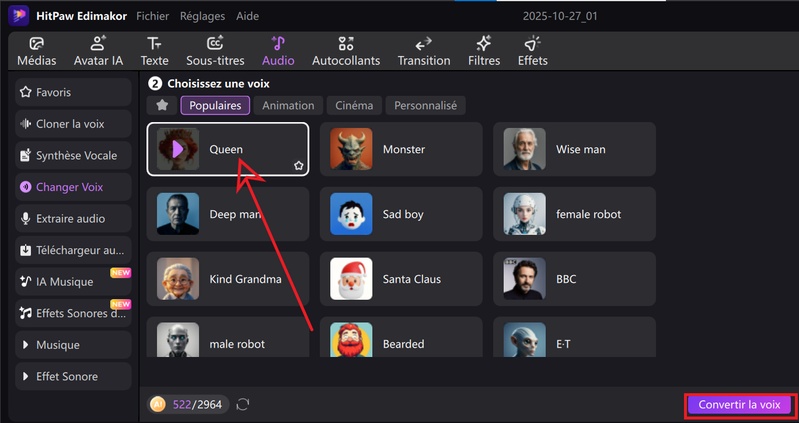Open the Médias panel

click(37, 51)
